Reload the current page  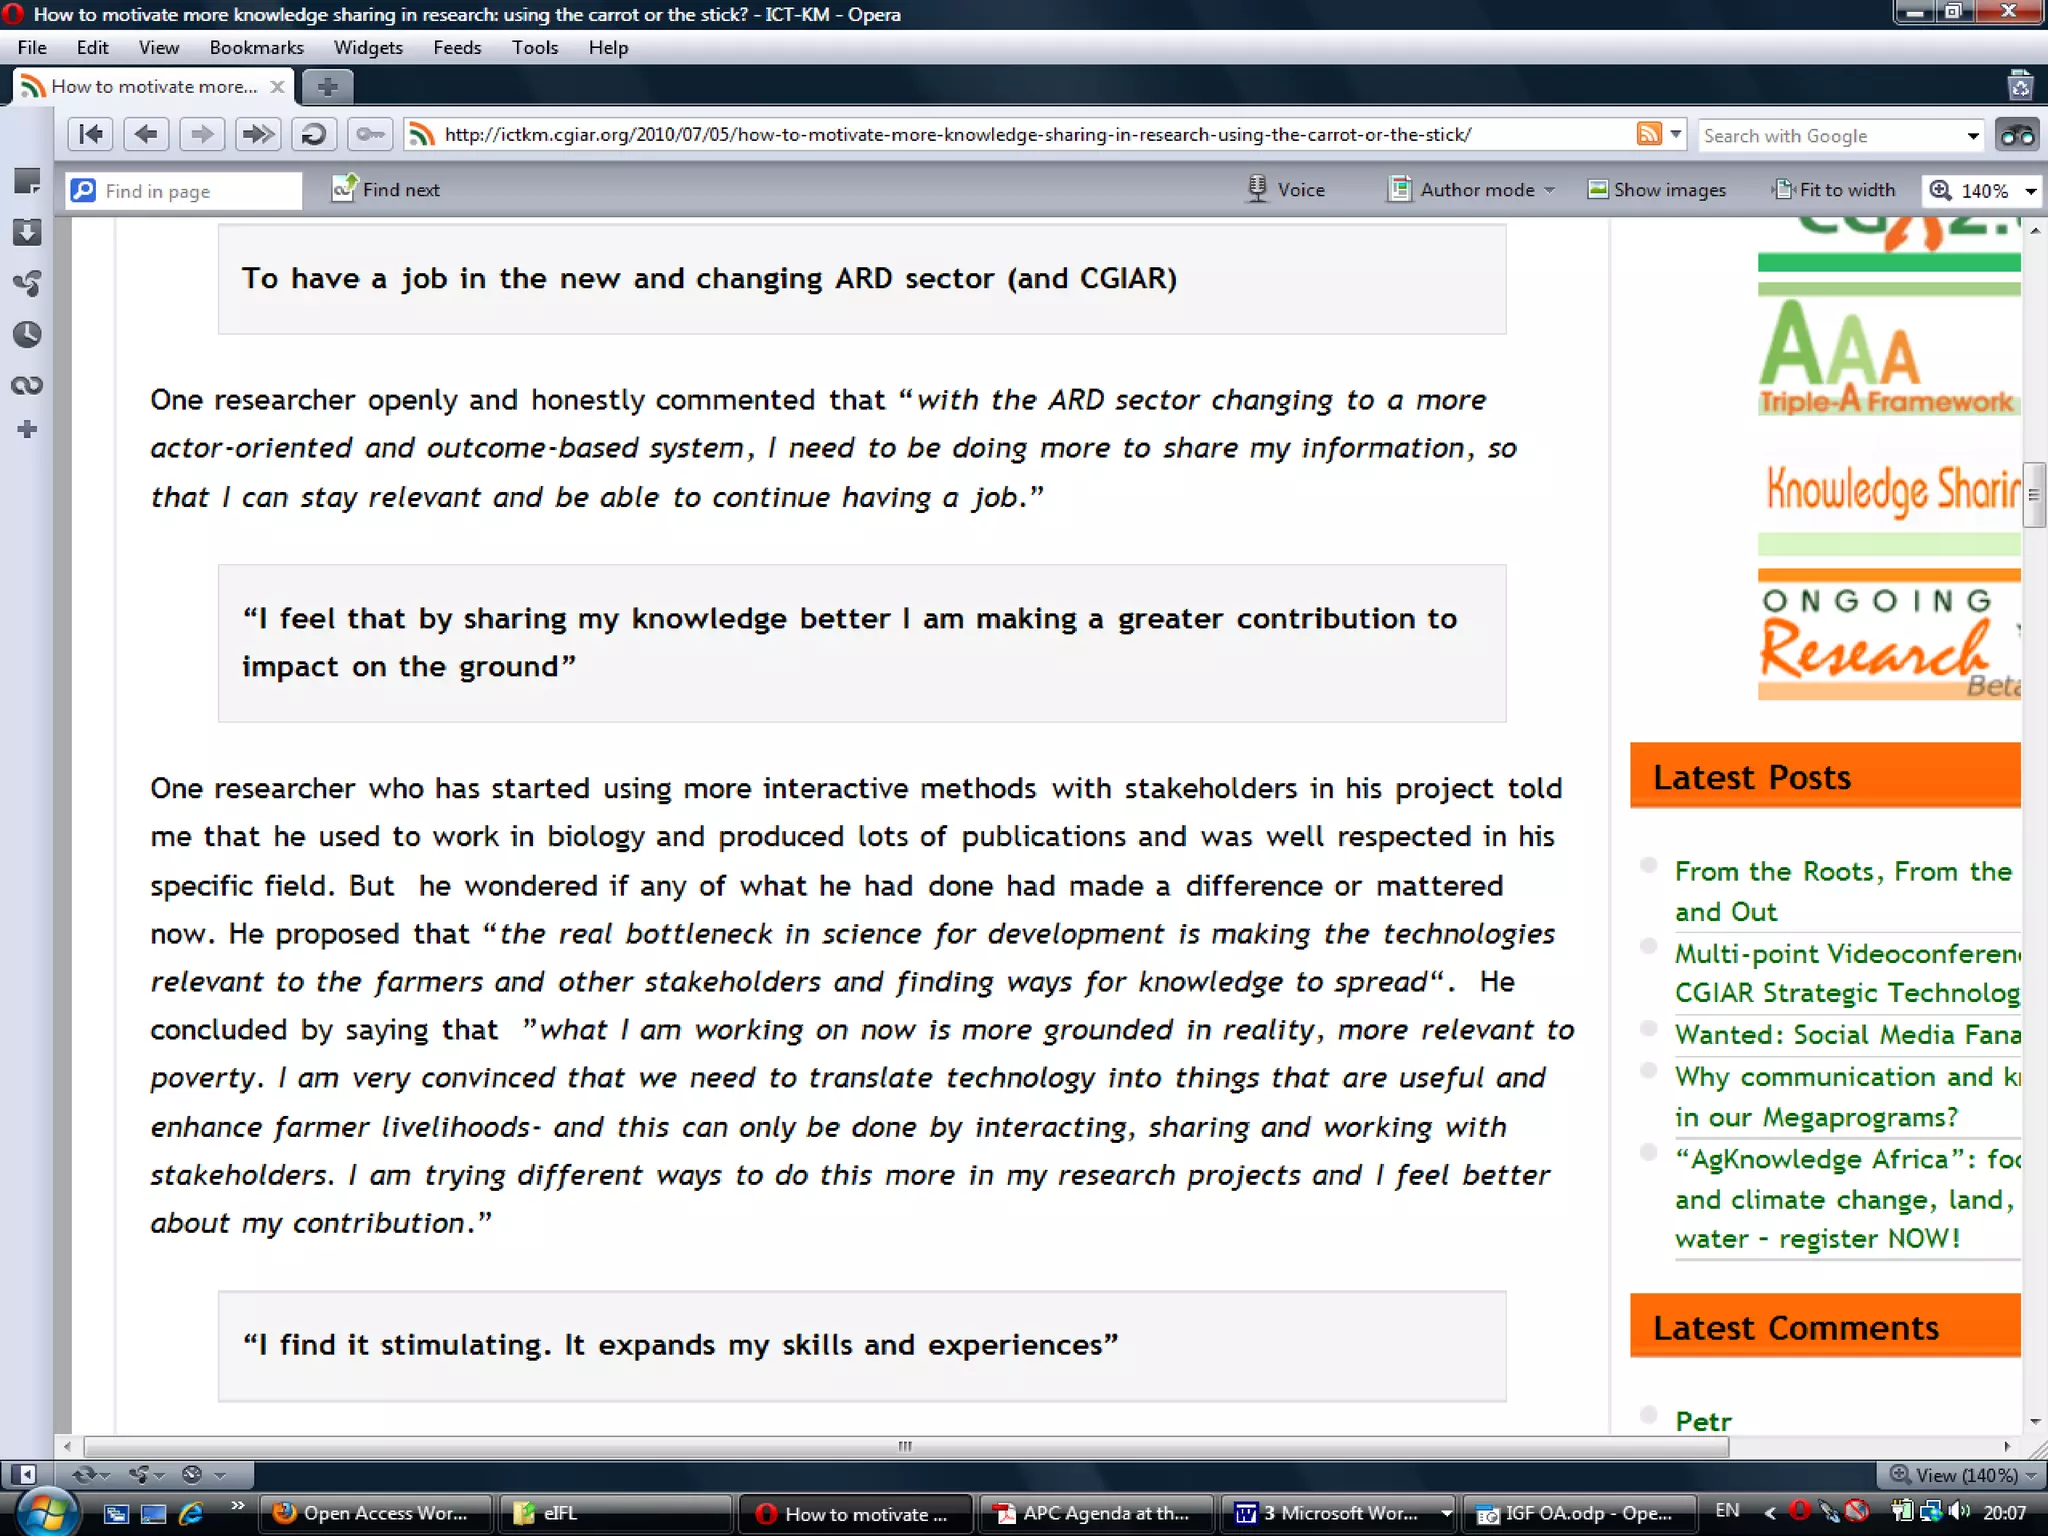313,134
